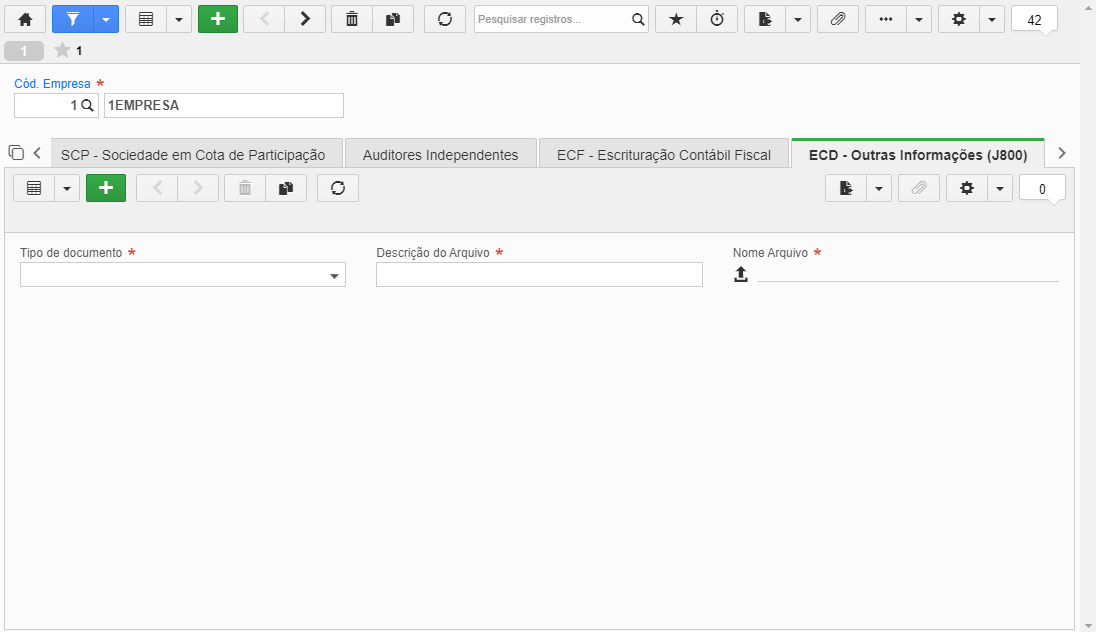Click the blue filter funnel button
The image size is (1096, 632).
(x=73, y=20)
